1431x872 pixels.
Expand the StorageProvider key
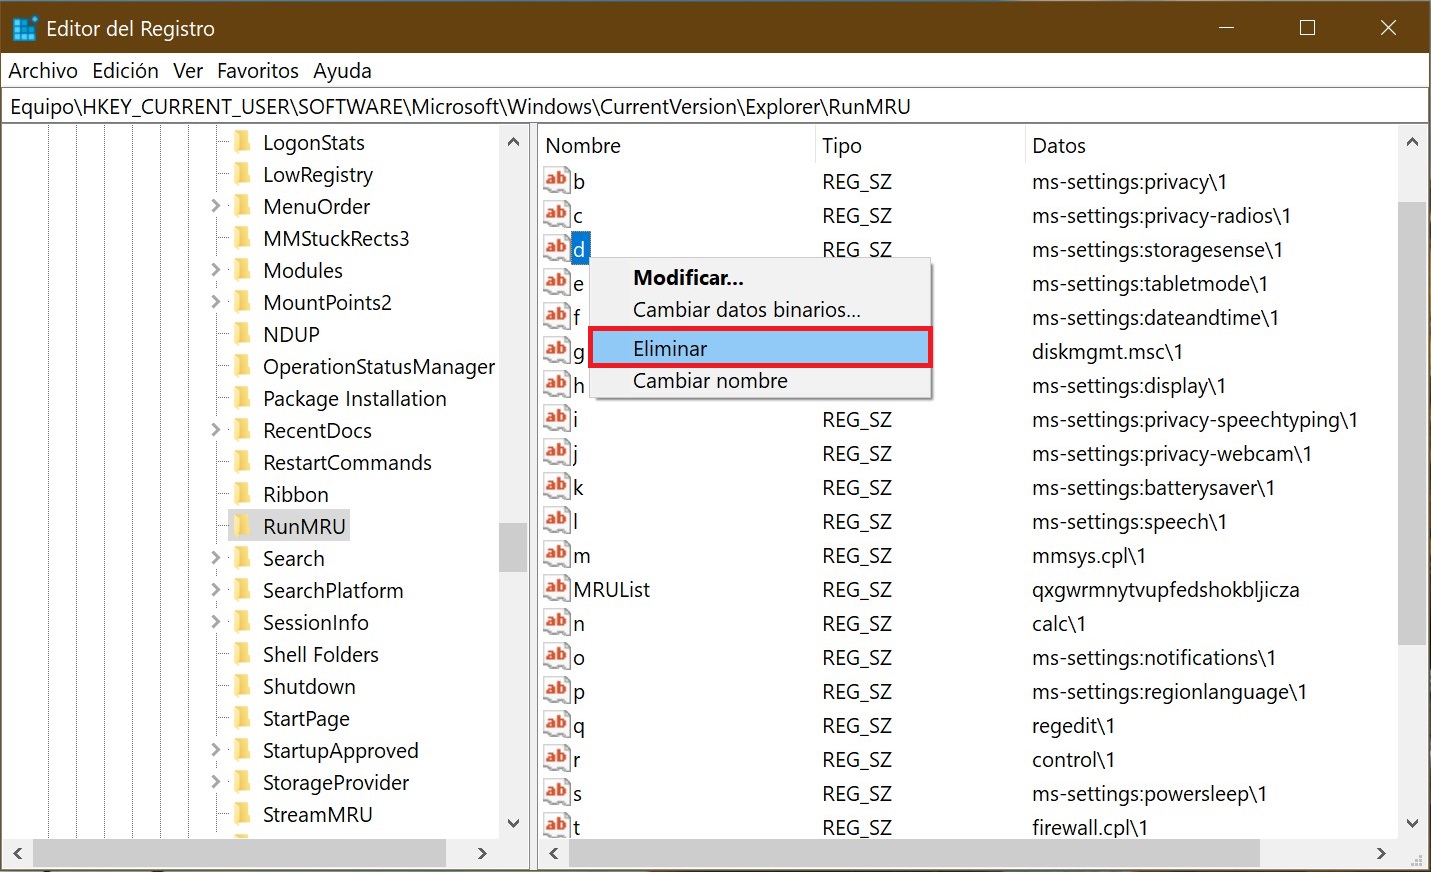point(215,782)
